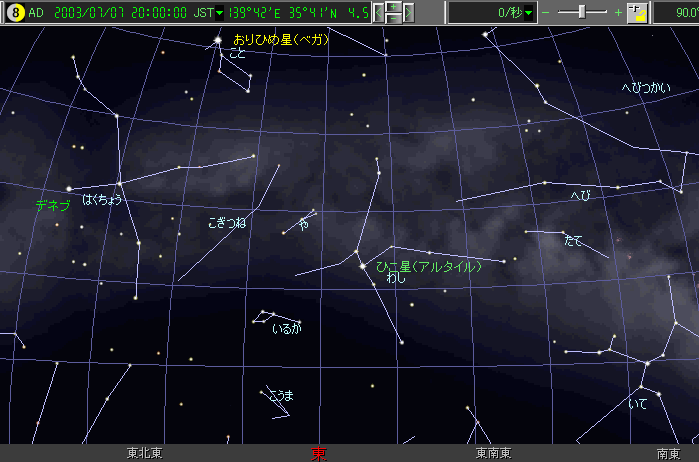Select the 東南東 direction label

493,453
